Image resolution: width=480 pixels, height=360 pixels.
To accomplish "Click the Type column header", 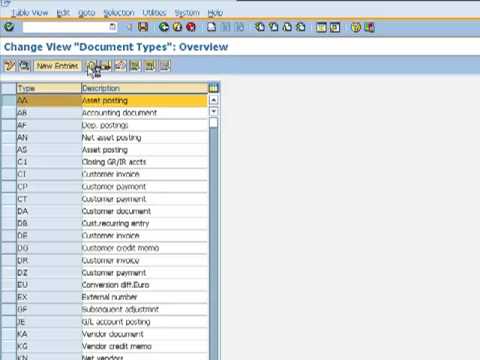I will tap(49, 88).
